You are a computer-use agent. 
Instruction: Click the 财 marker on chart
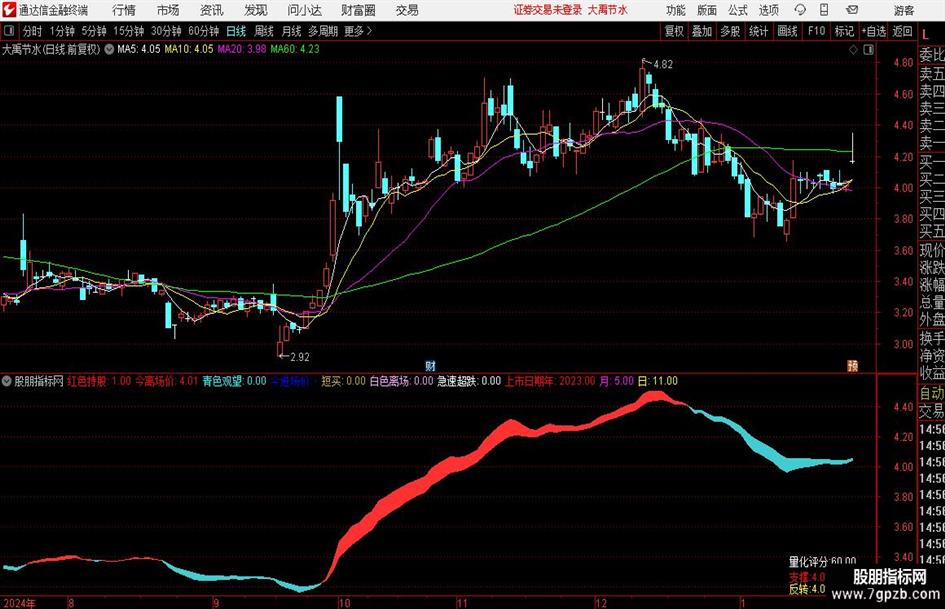(430, 365)
